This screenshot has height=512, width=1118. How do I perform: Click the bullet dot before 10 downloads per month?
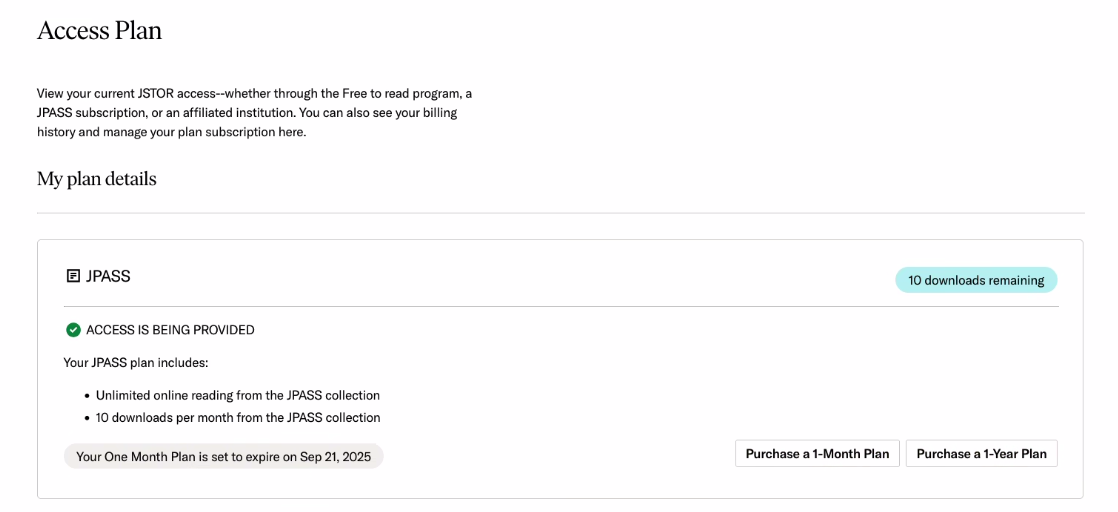(x=87, y=418)
